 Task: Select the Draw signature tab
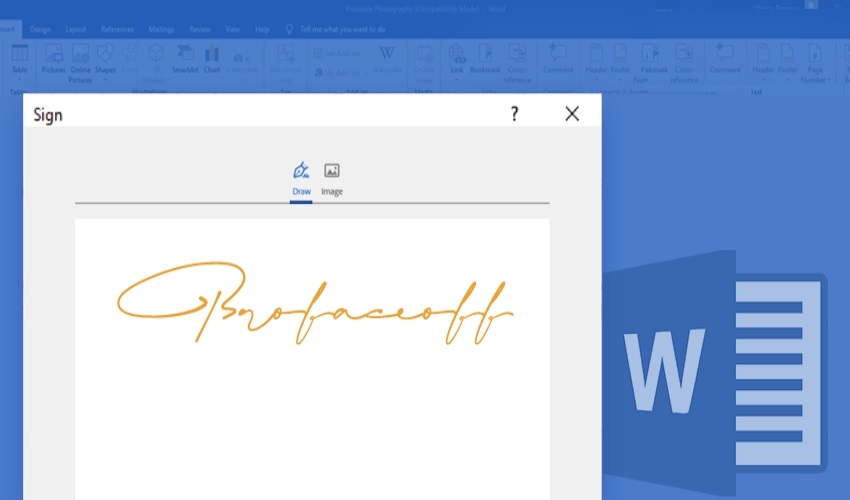[x=301, y=178]
